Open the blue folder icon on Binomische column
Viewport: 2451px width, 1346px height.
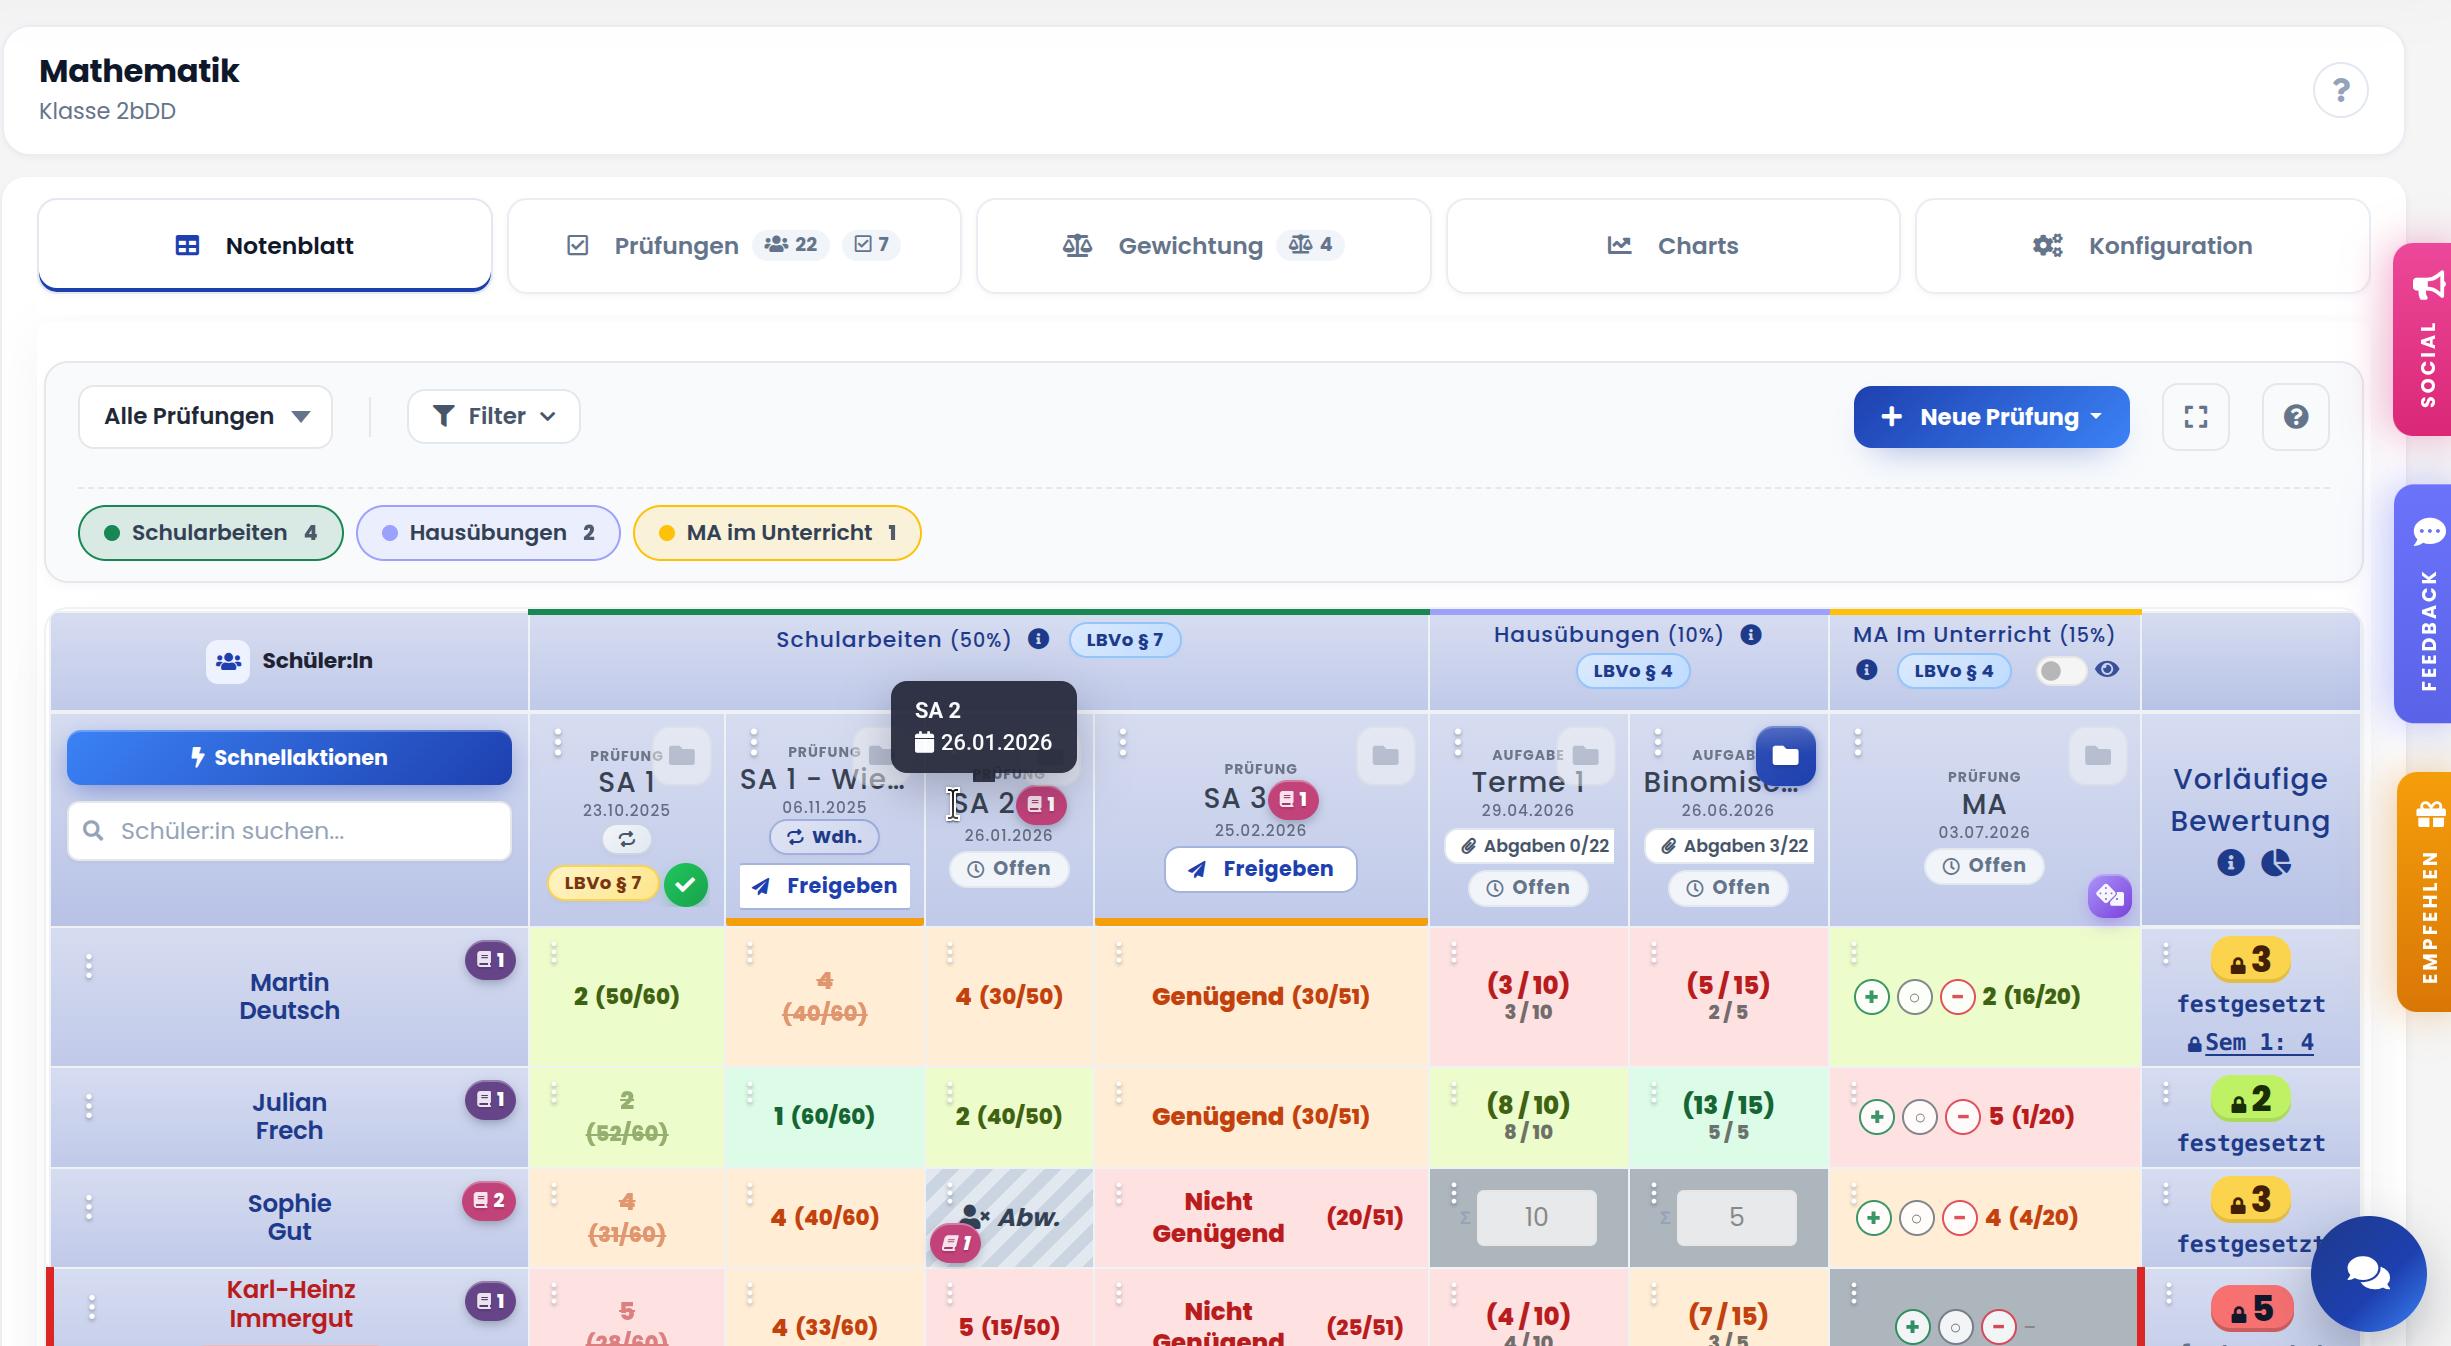point(1785,756)
